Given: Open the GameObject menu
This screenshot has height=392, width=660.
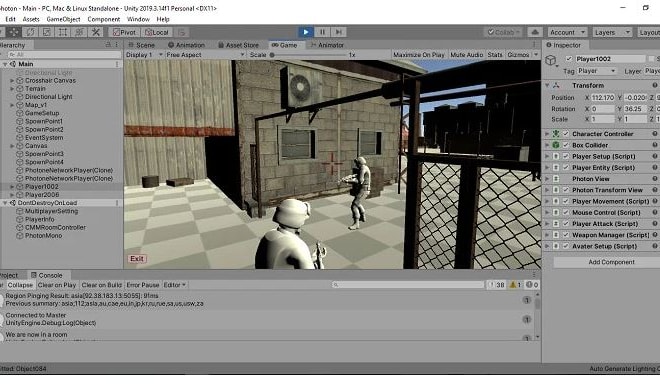Looking at the screenshot, I should pyautogui.click(x=63, y=19).
